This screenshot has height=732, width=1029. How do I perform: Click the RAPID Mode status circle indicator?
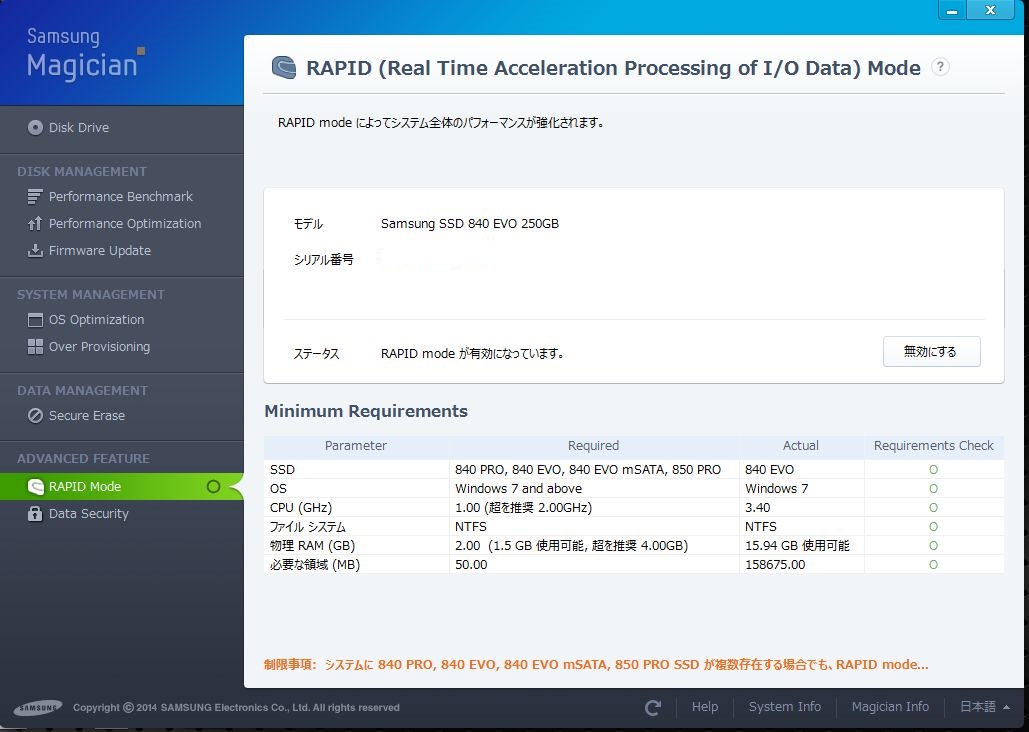[213, 486]
